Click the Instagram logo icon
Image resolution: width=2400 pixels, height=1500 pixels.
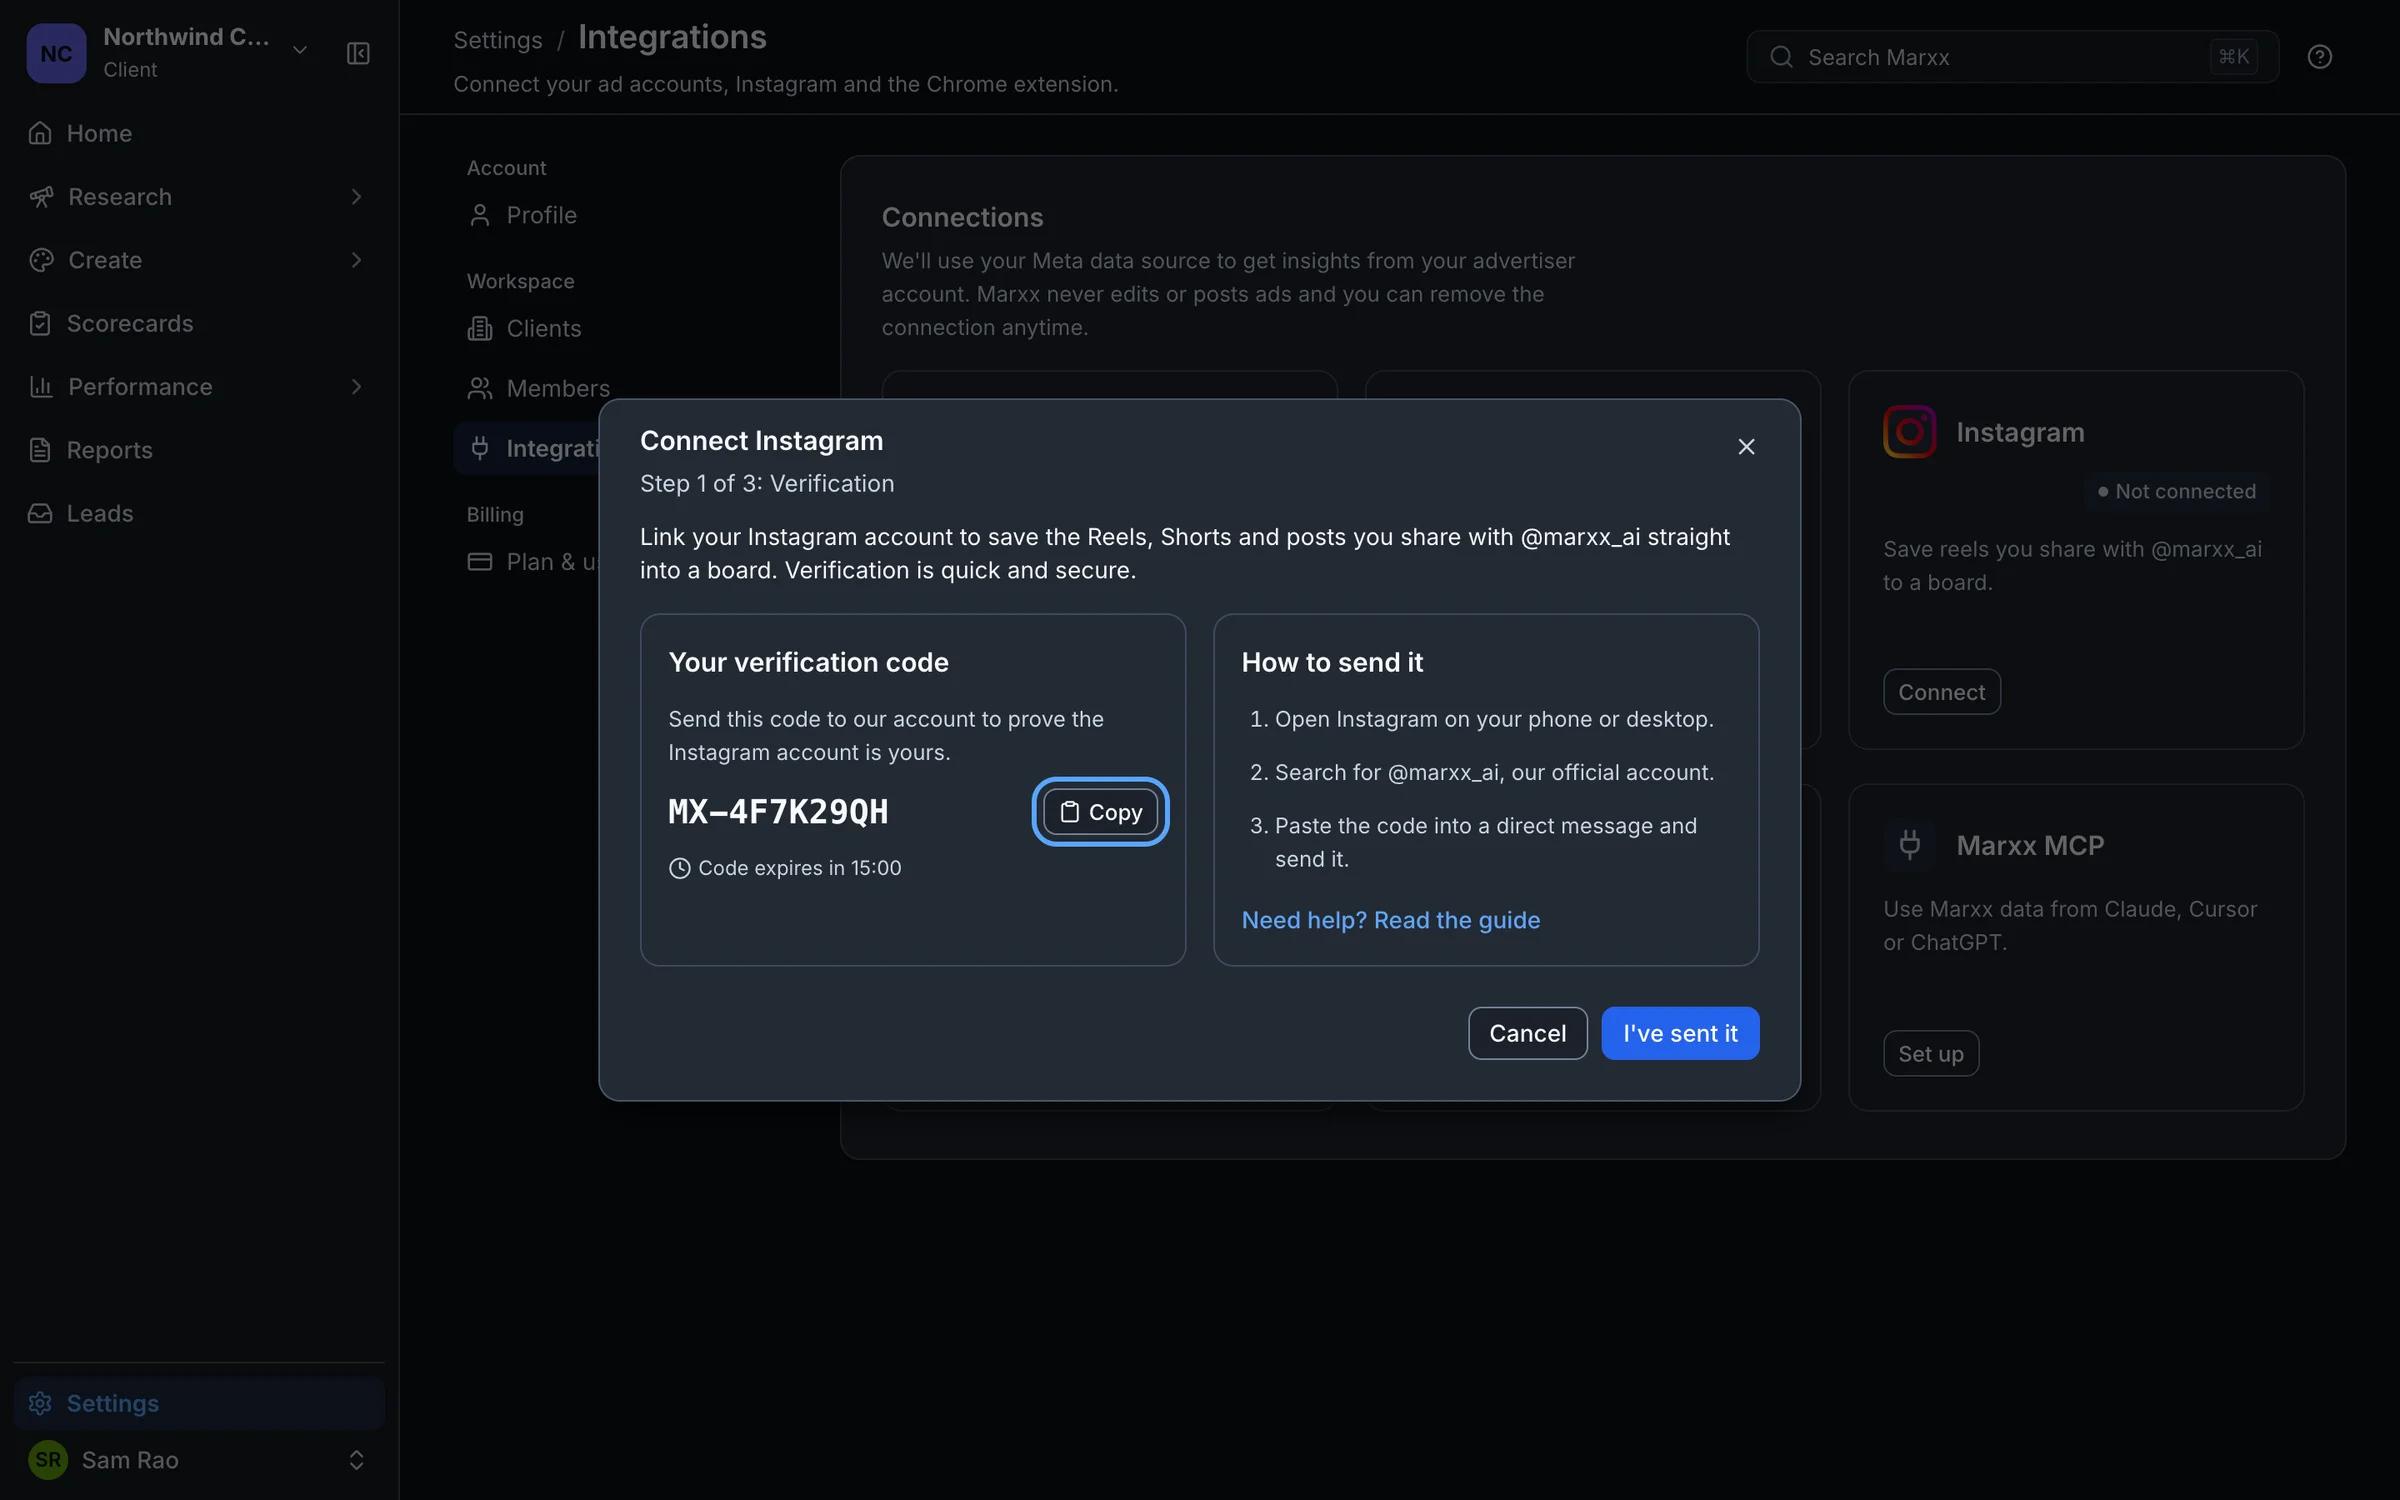[1909, 431]
